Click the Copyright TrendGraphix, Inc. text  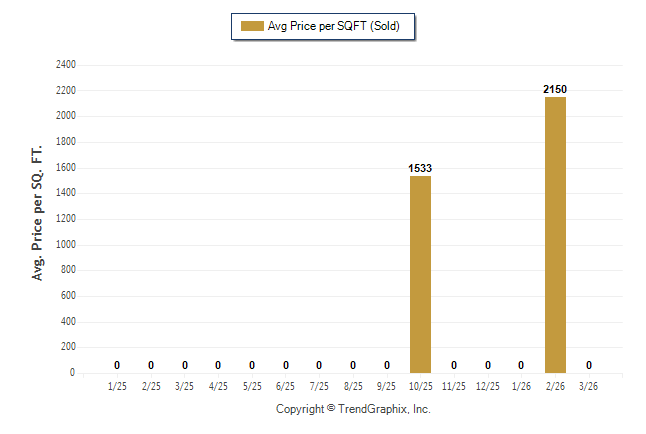pyautogui.click(x=353, y=409)
